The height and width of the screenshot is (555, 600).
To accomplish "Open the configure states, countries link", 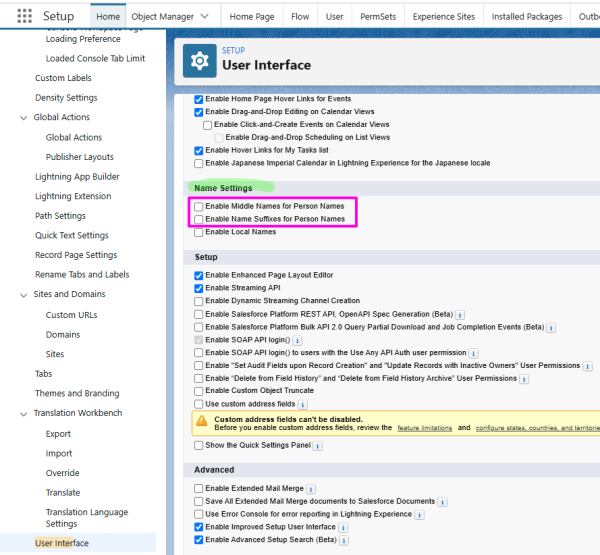I will pyautogui.click(x=537, y=428).
